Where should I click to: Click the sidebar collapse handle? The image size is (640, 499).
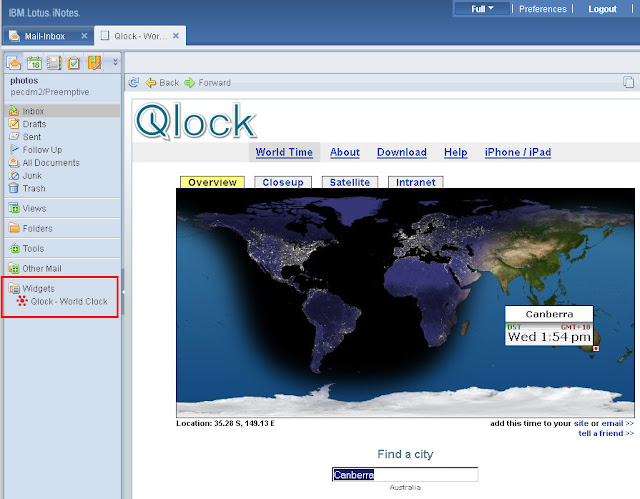coord(123,292)
